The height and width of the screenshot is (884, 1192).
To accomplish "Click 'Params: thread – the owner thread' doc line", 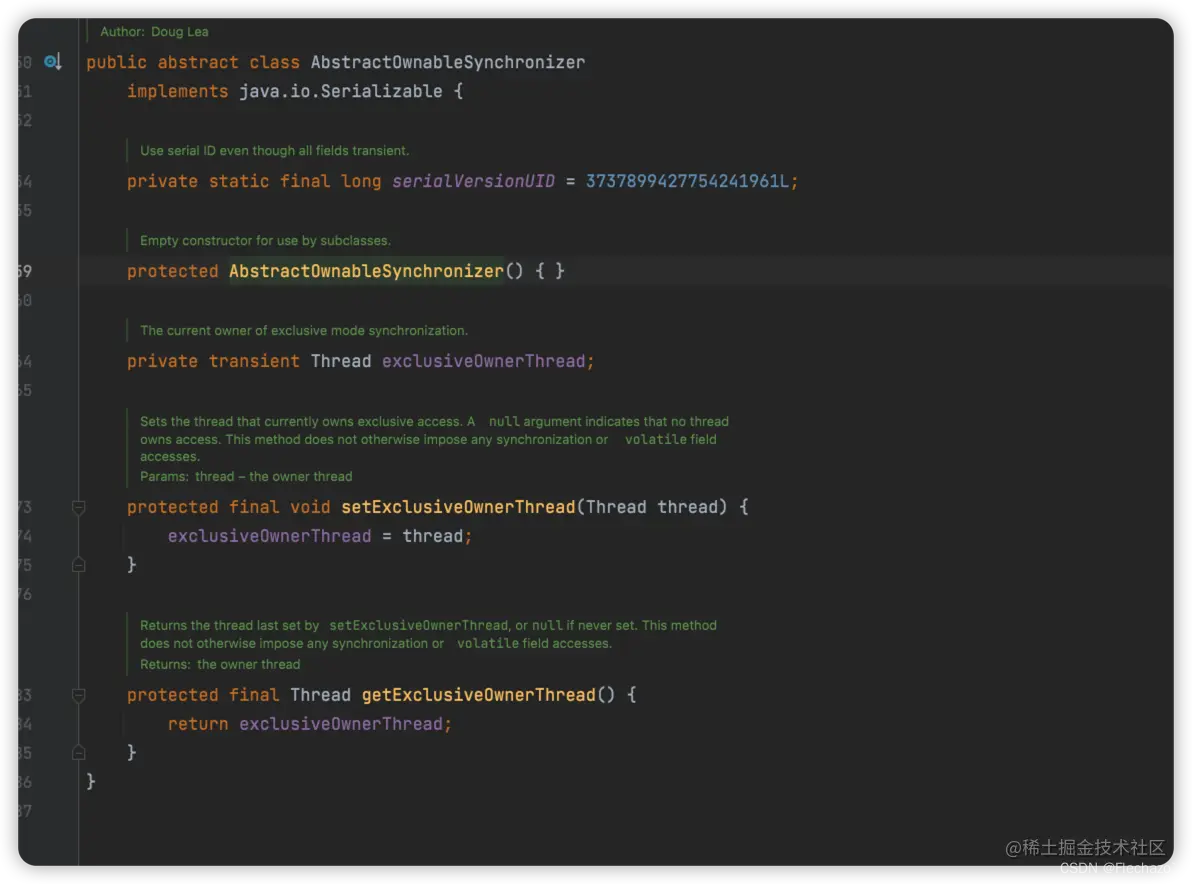I will click(x=246, y=477).
